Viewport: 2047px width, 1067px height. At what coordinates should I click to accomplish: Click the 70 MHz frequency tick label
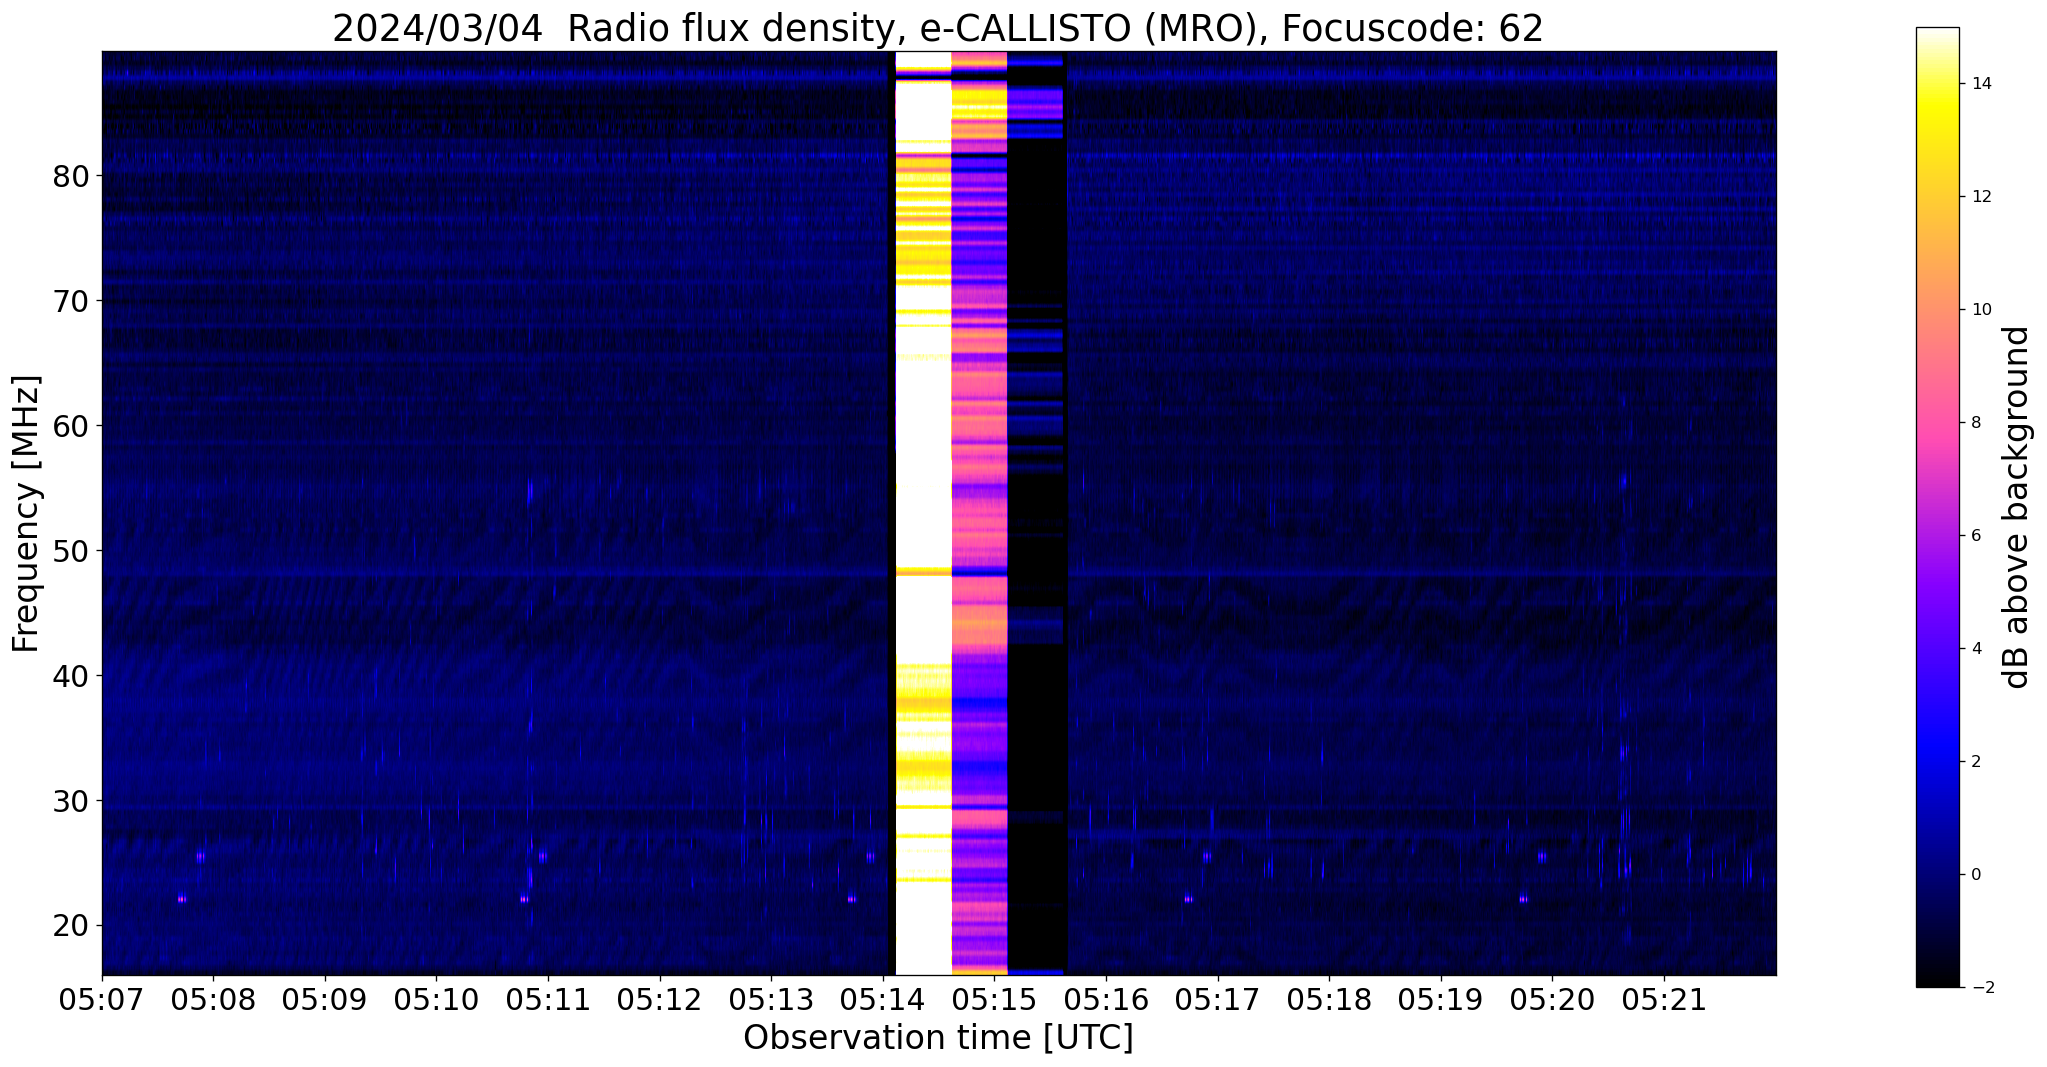point(71,302)
